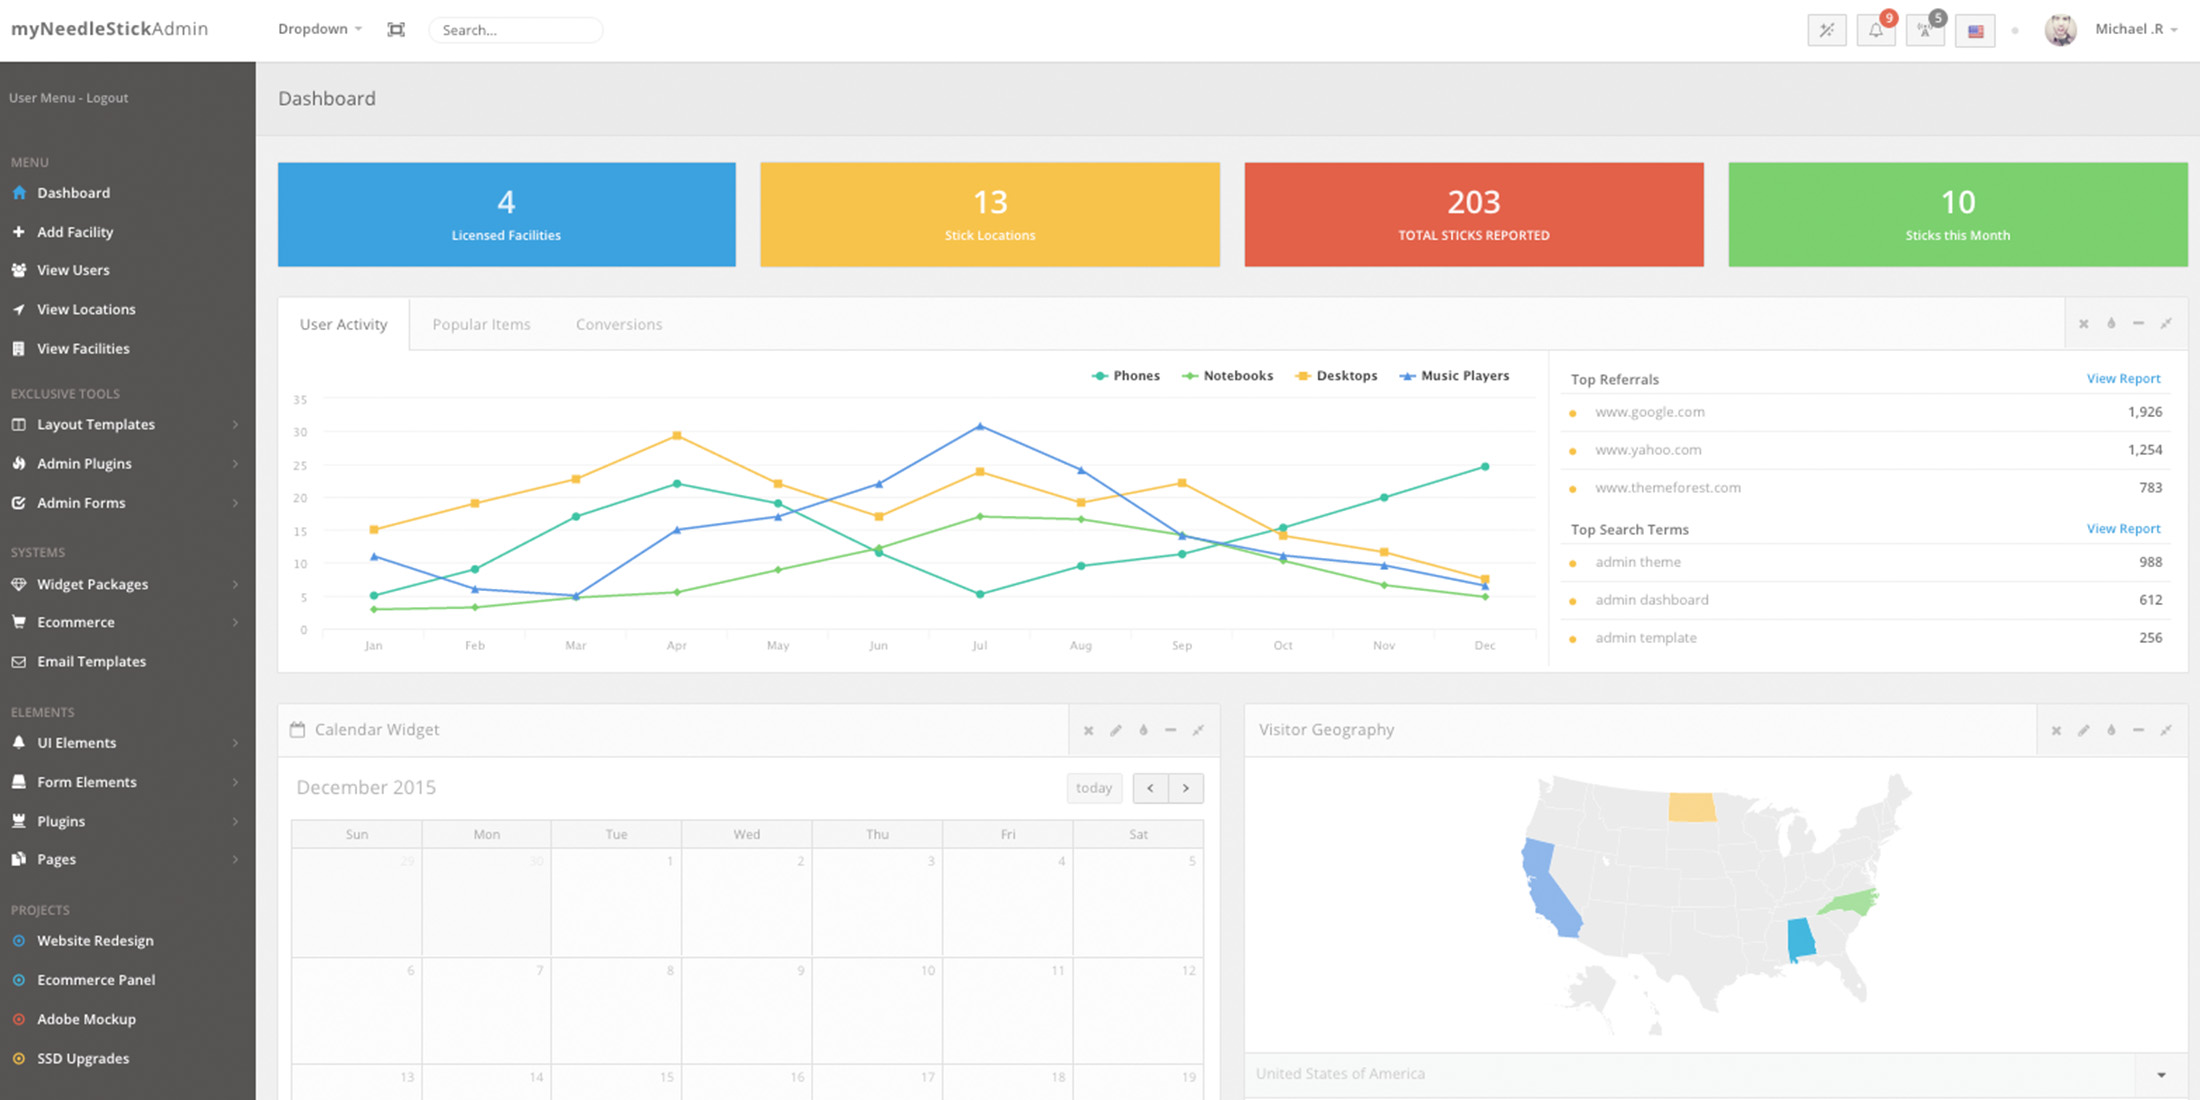The height and width of the screenshot is (1100, 2200).
Task: Open color drop icon on User Activity panel
Action: coord(2111,324)
